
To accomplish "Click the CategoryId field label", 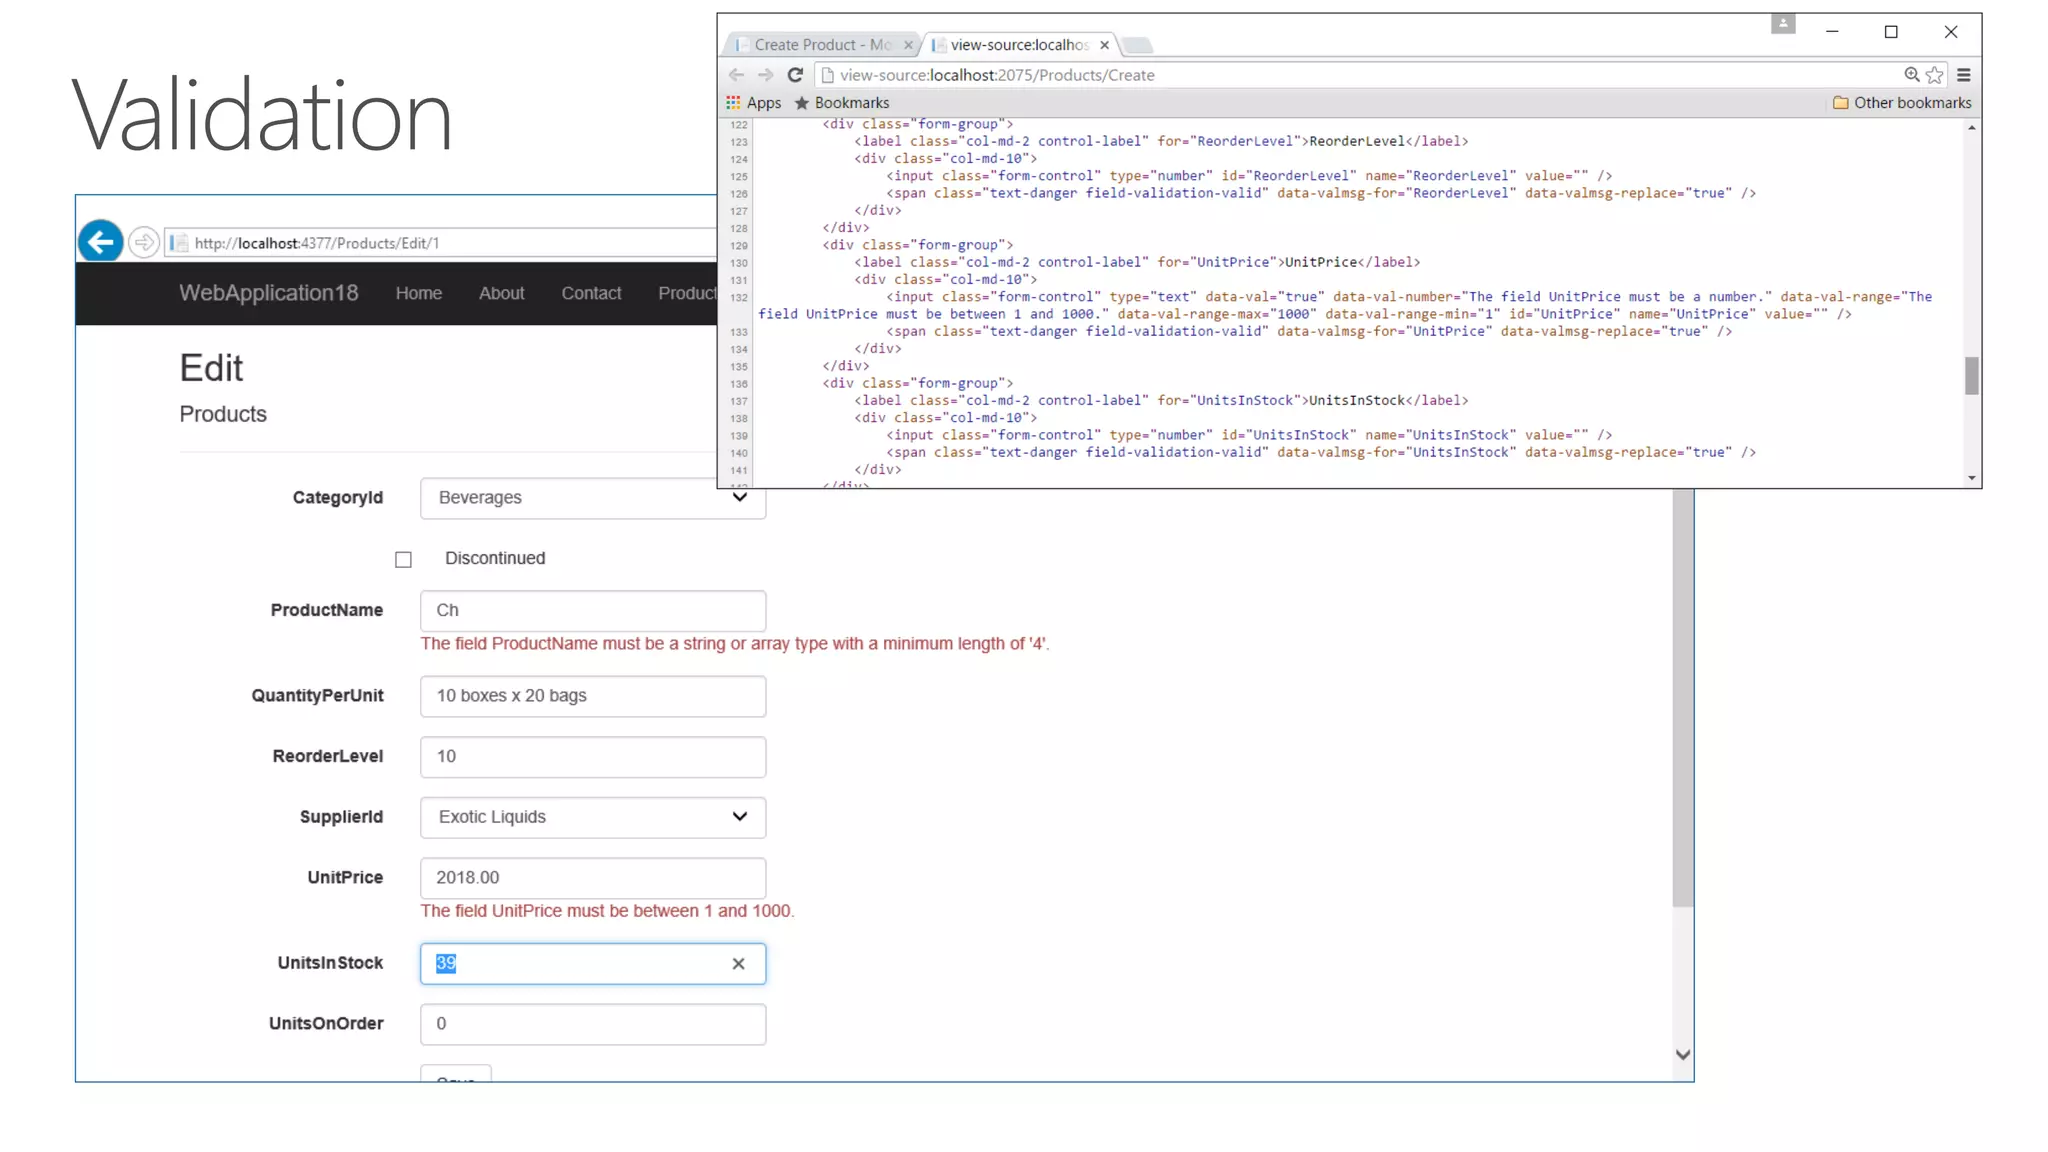I will (x=338, y=498).
